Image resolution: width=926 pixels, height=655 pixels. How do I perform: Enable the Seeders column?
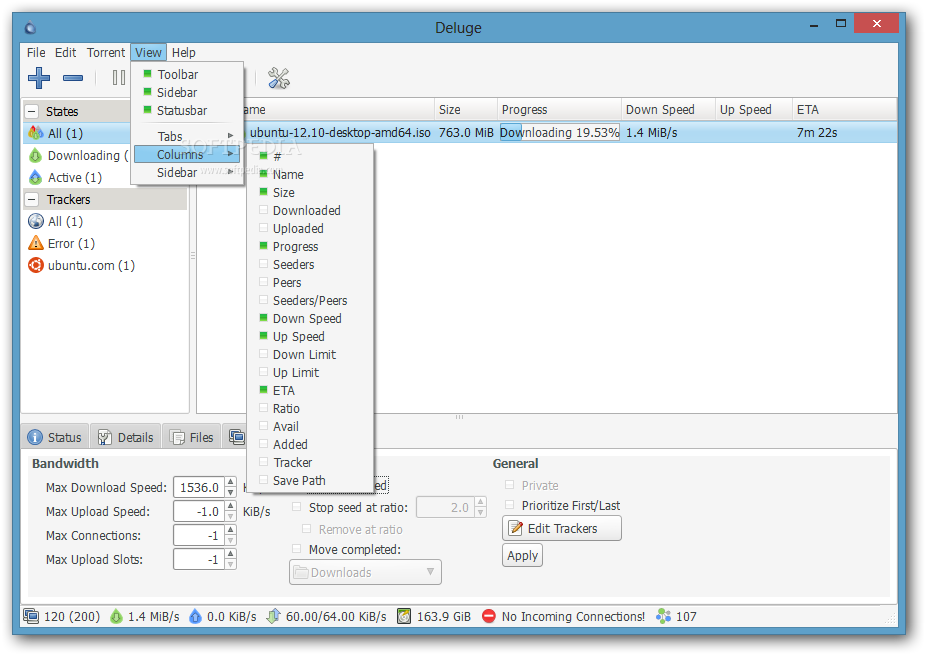(311, 265)
